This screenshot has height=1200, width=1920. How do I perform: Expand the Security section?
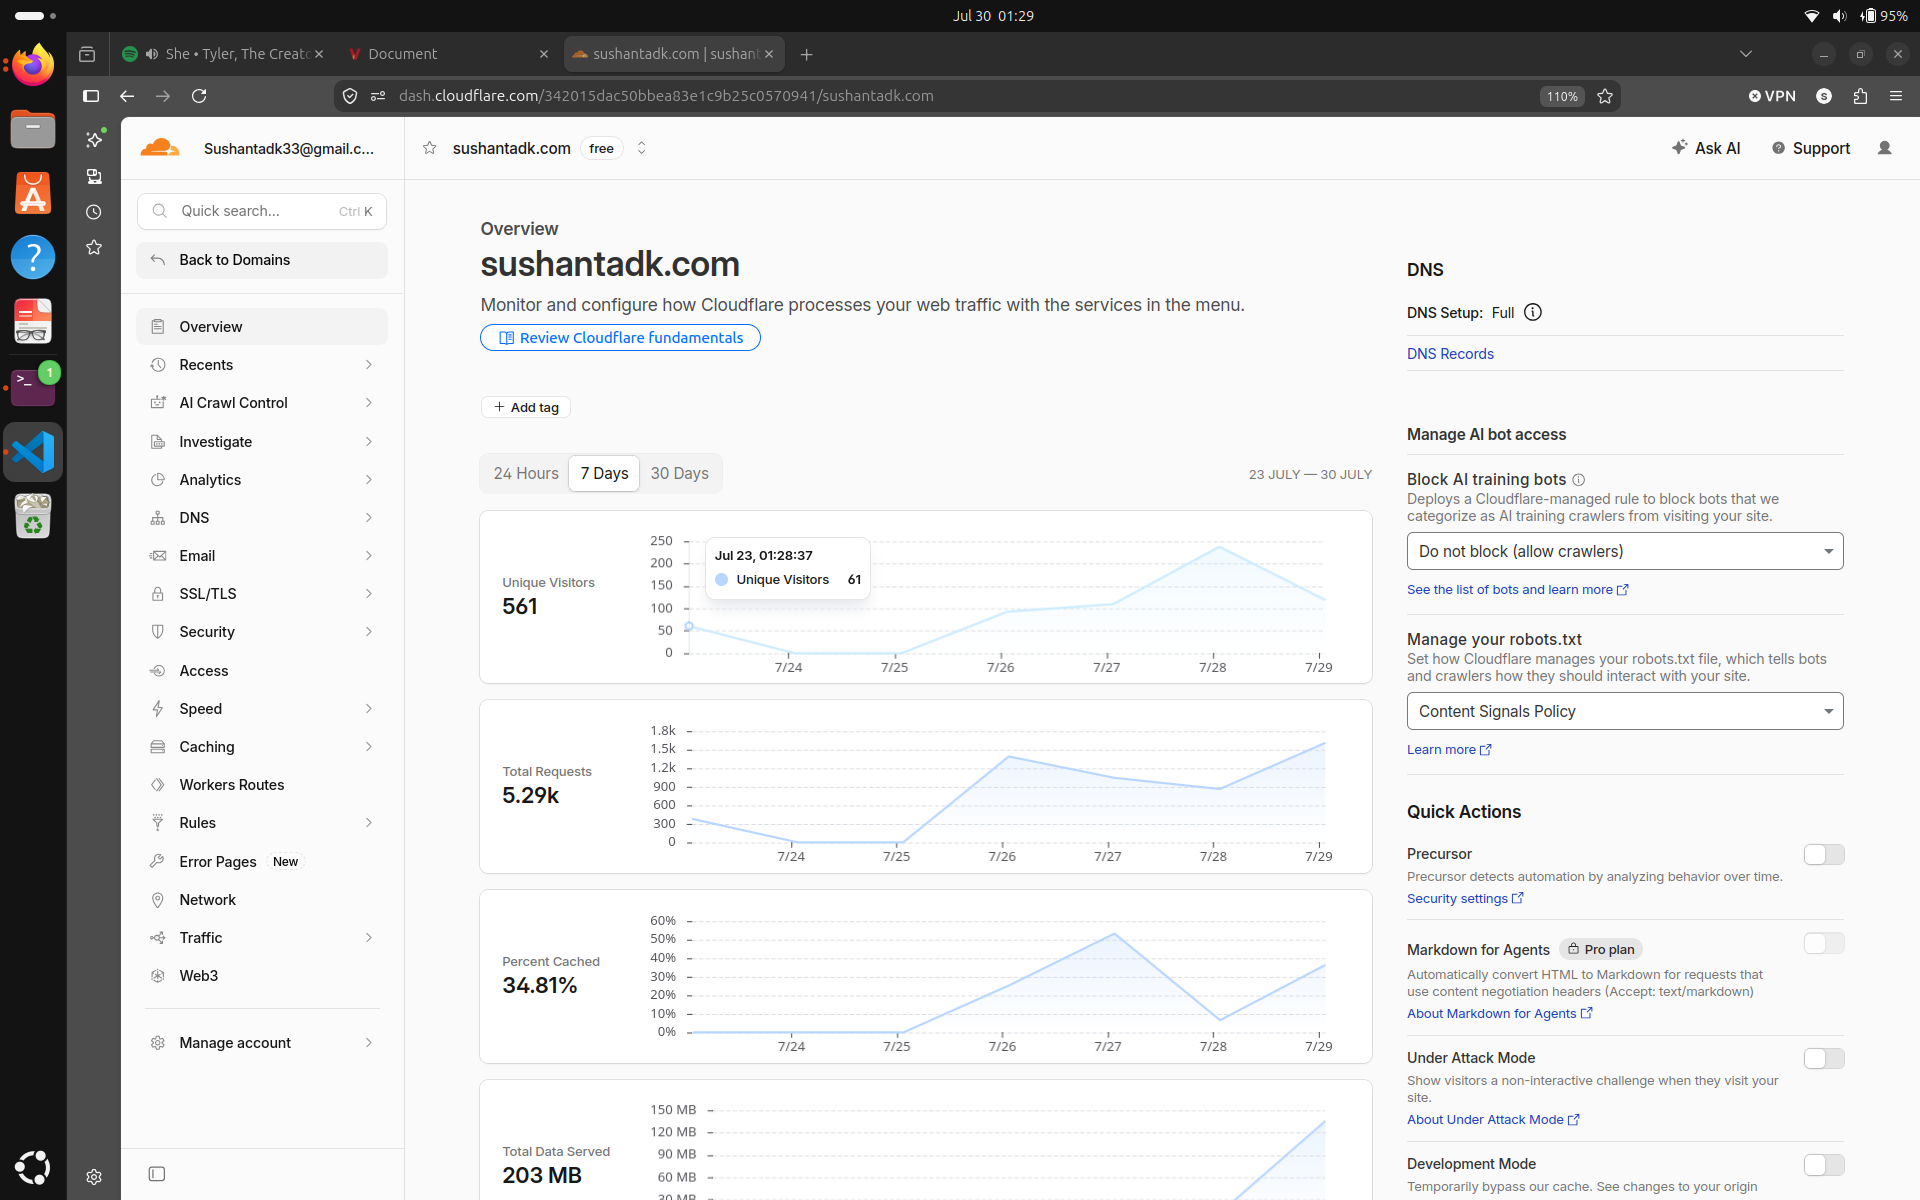pos(262,632)
